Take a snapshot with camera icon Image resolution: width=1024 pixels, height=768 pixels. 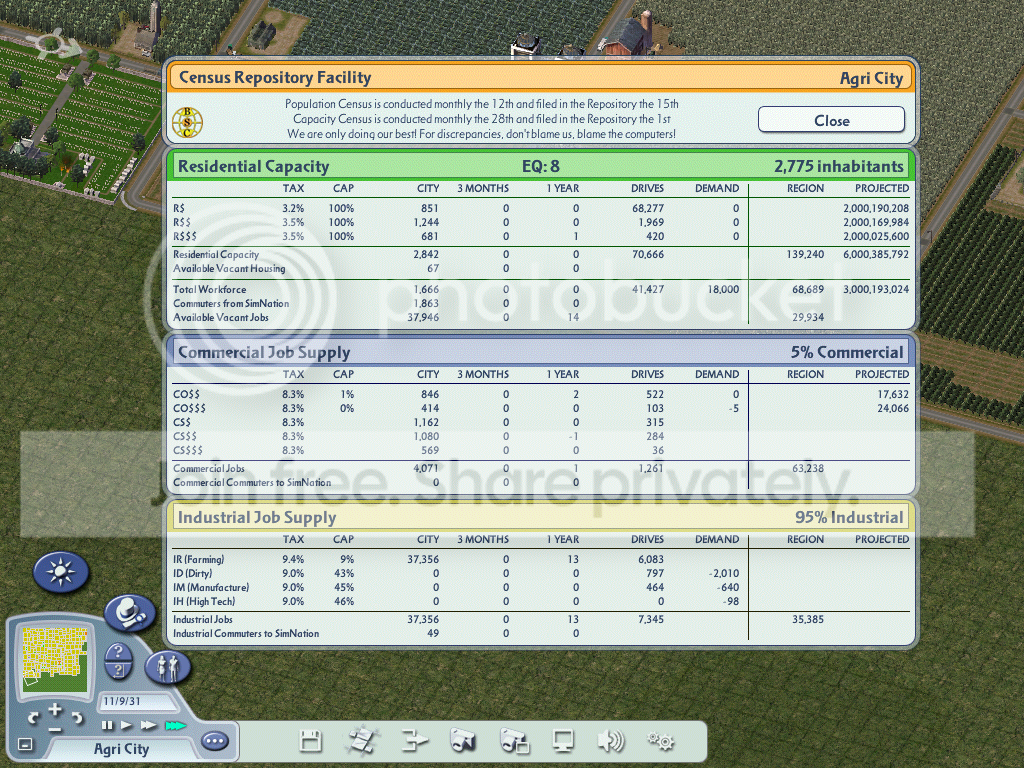click(463, 741)
